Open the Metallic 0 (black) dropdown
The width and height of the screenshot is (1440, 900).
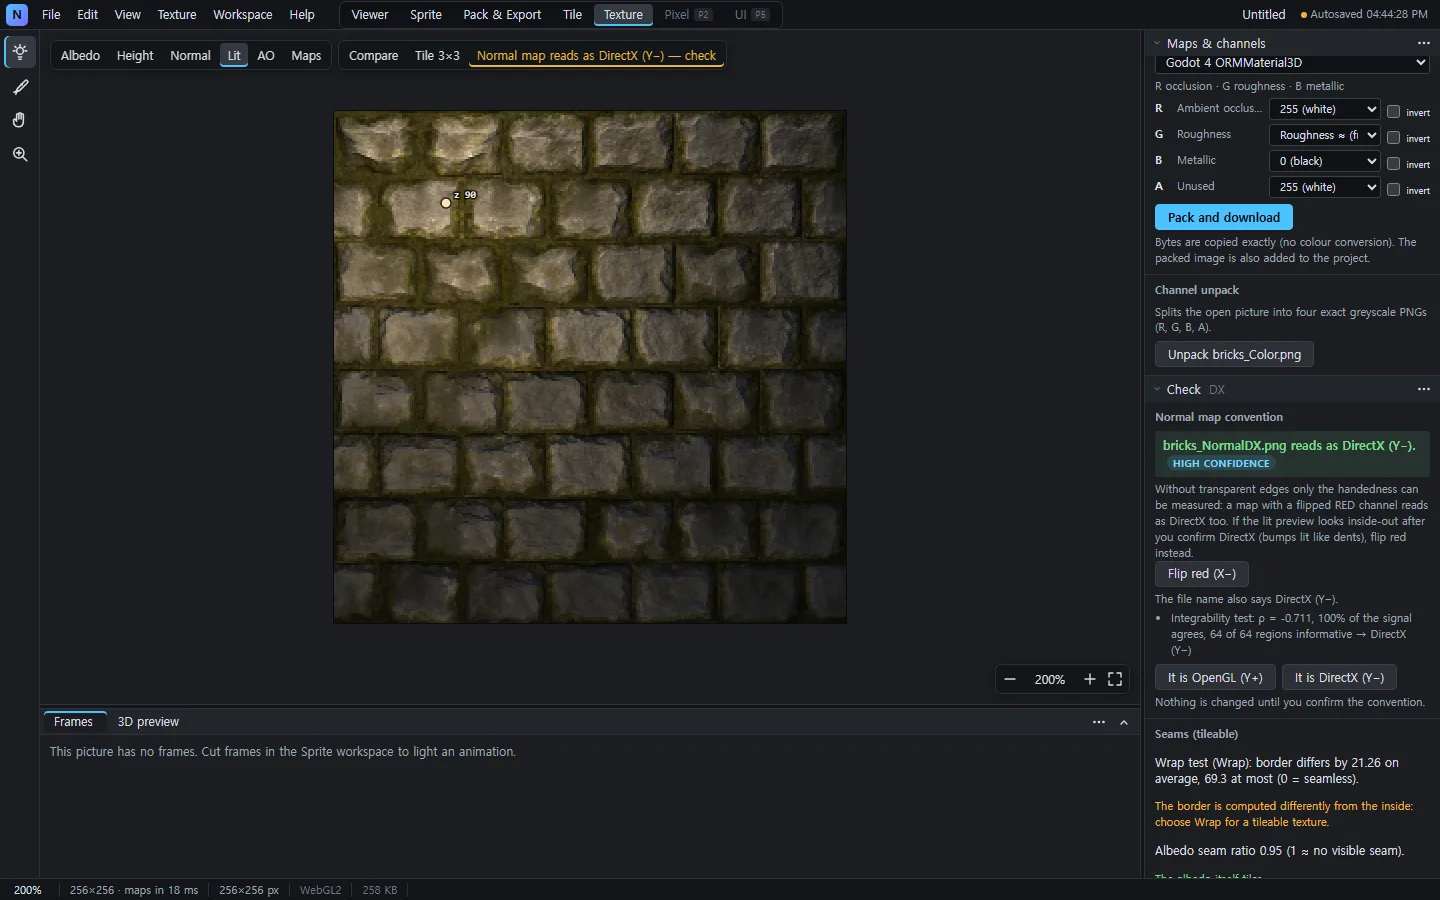click(x=1325, y=161)
